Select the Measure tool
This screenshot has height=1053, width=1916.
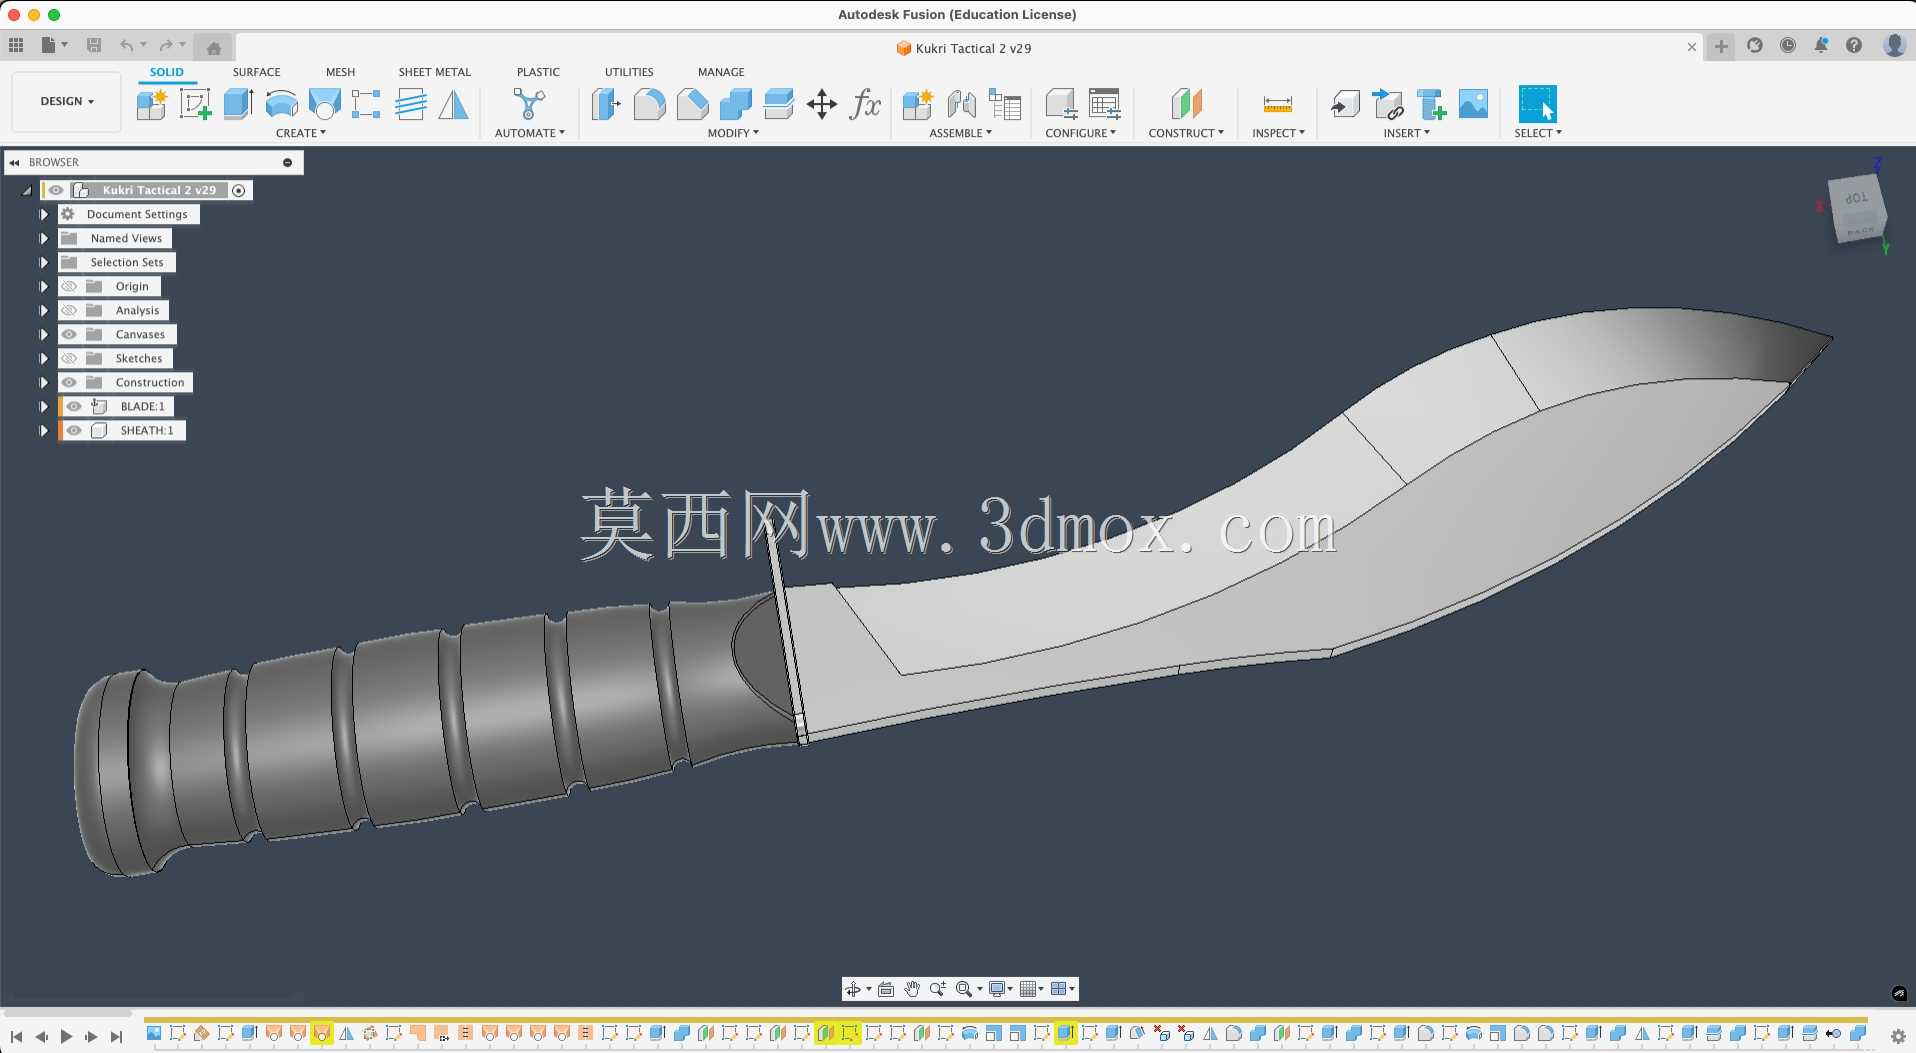(1278, 104)
